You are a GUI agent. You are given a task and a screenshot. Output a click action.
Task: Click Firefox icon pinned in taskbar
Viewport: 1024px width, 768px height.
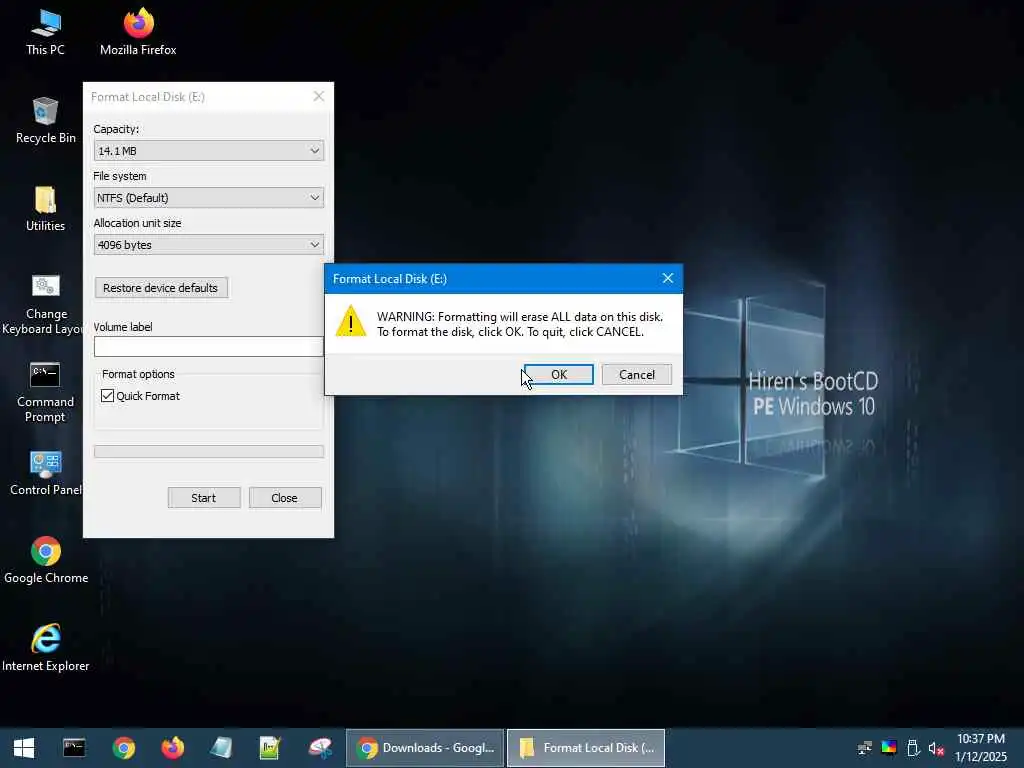tap(172, 748)
